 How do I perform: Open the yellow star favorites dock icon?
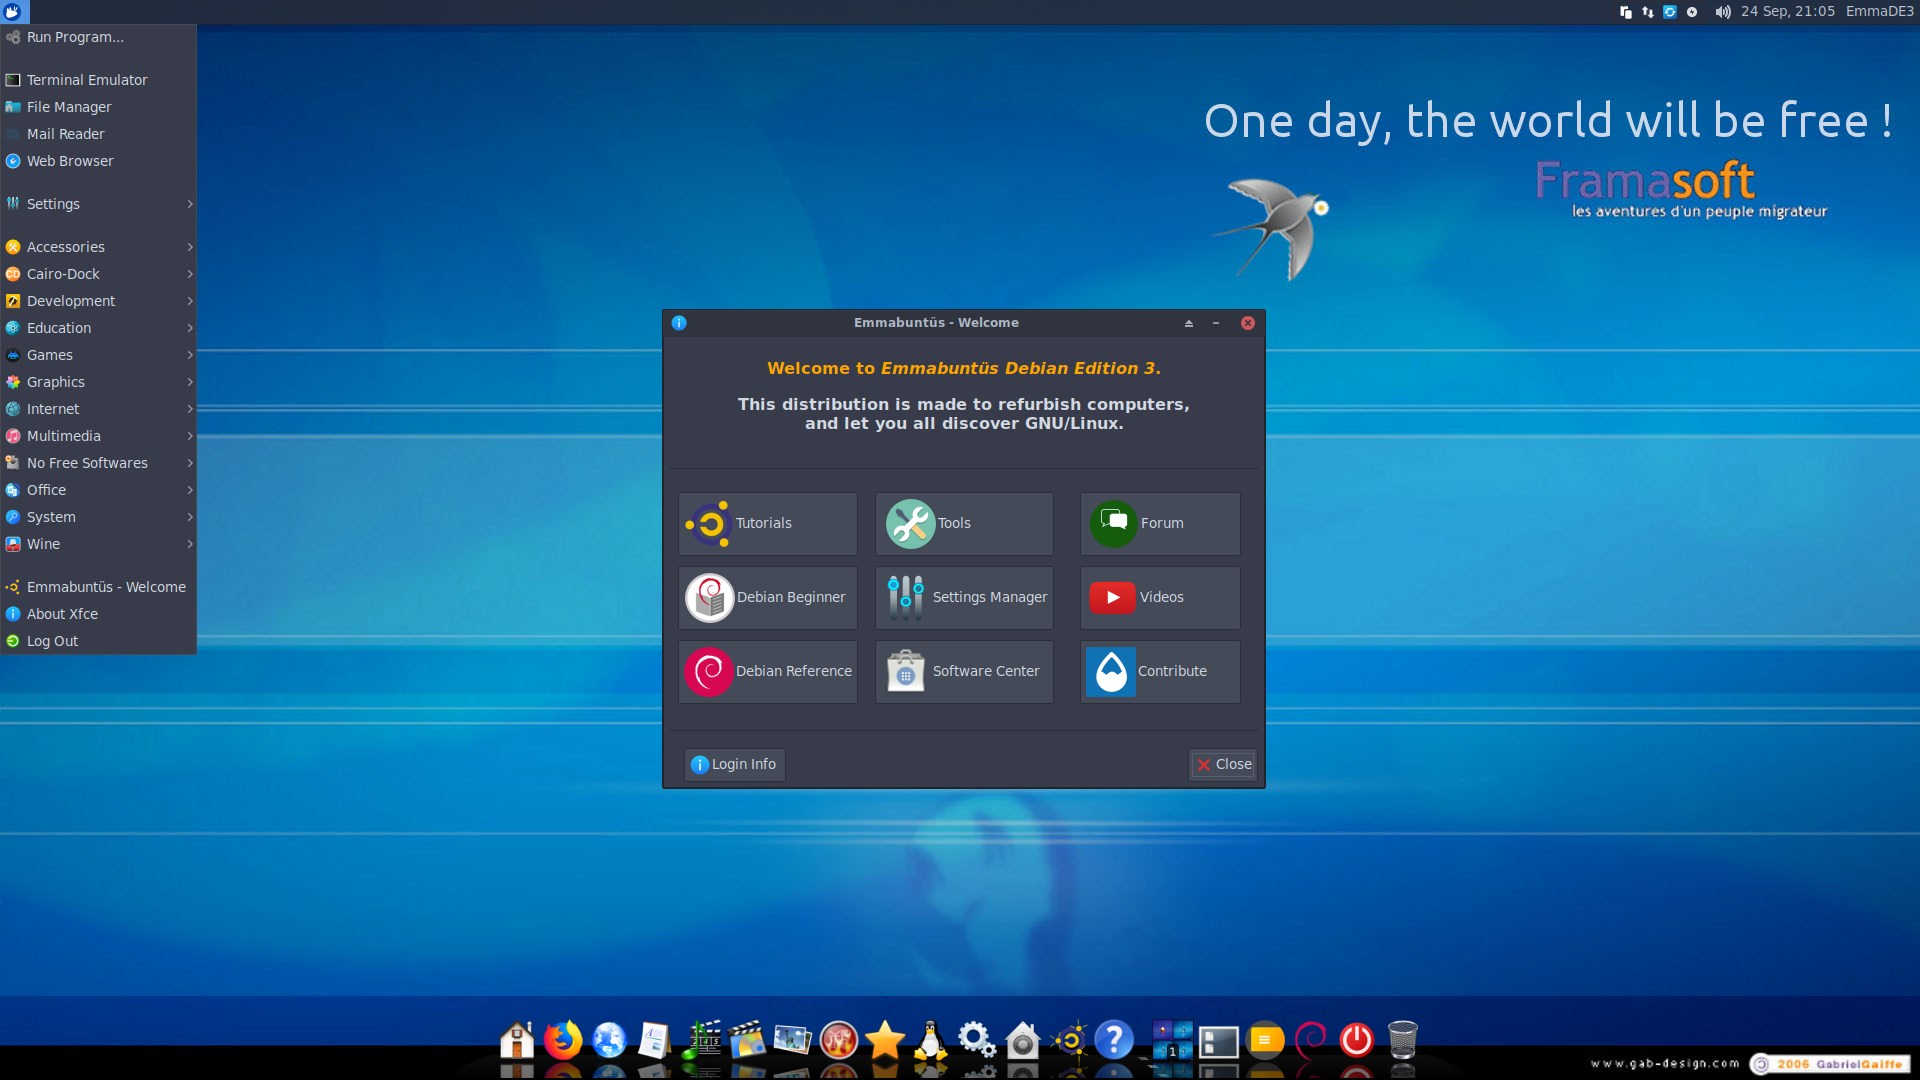pos(885,1040)
